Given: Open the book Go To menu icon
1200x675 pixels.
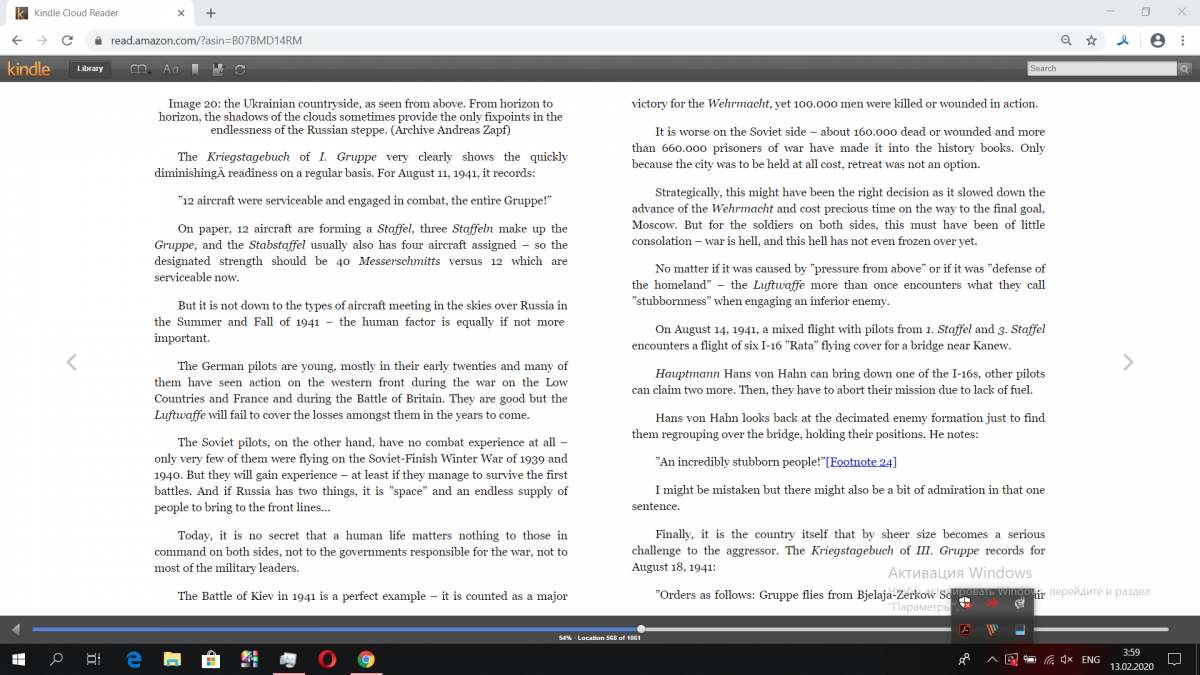Looking at the screenshot, I should (x=140, y=69).
